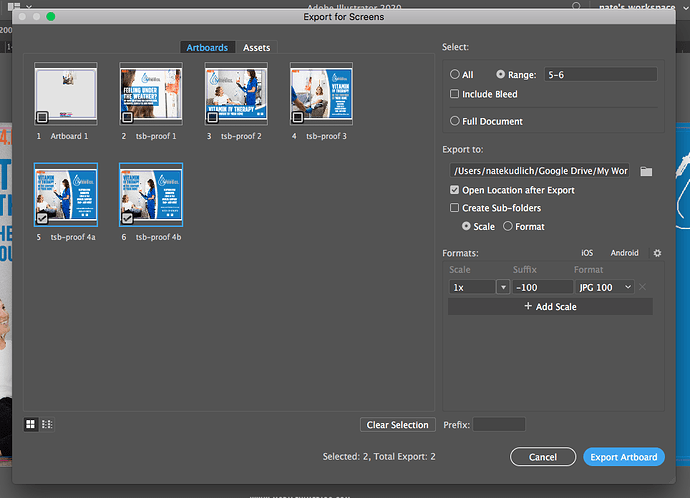This screenshot has width=690, height=498.
Task: Switch to thumbnail grid view icon
Action: 30,424
